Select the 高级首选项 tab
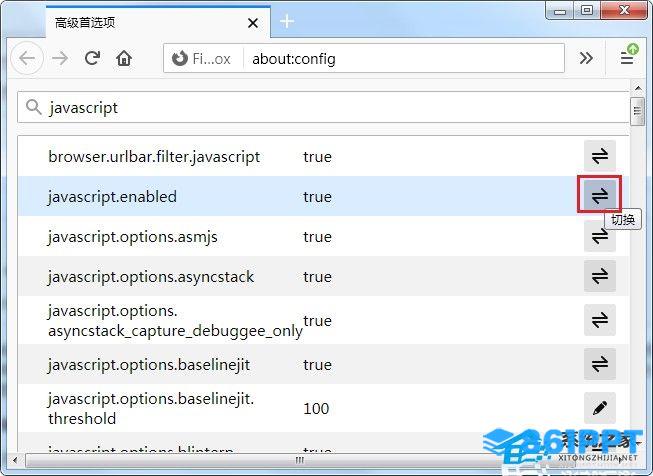Image resolution: width=653 pixels, height=476 pixels. pos(140,21)
